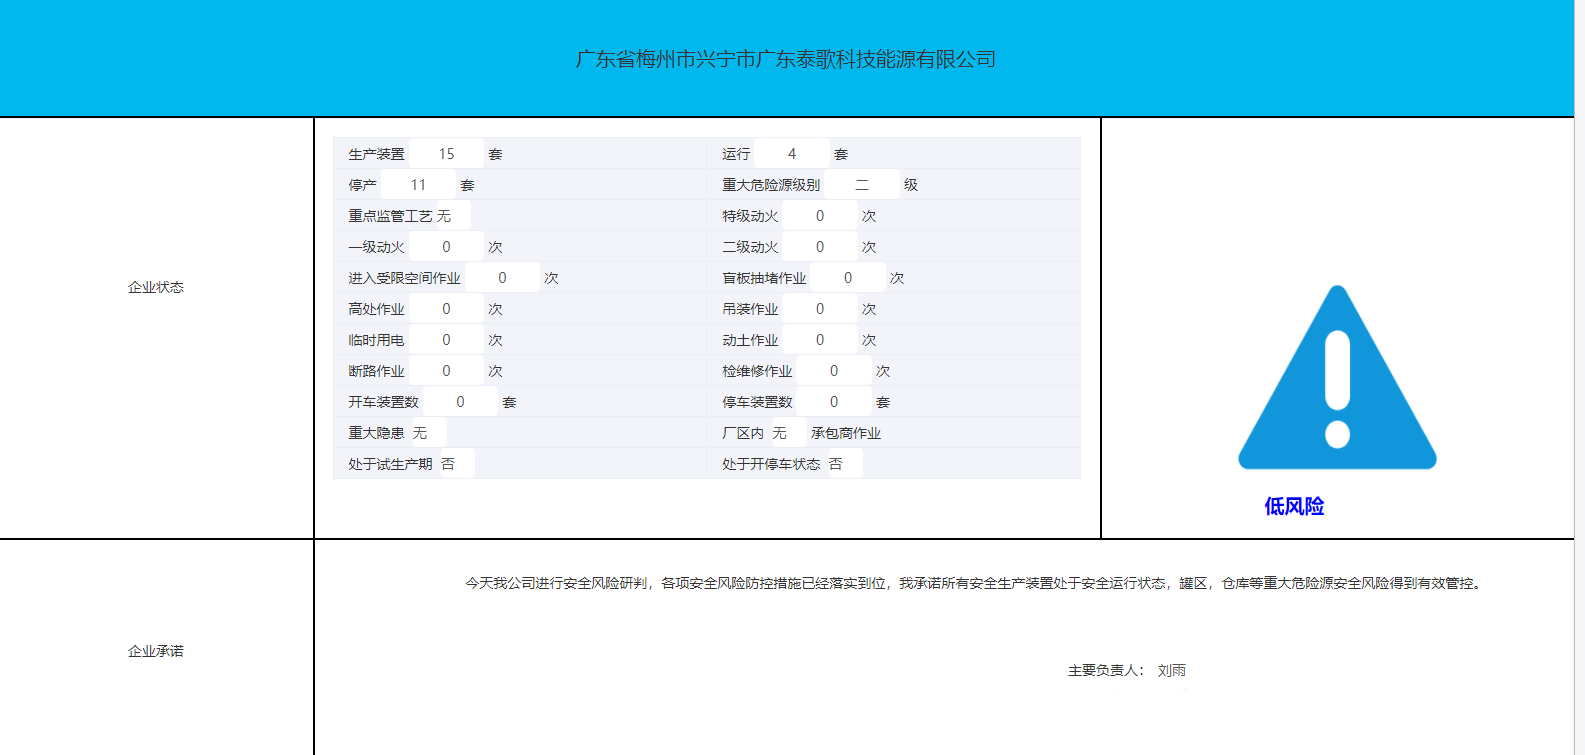Click the 检维修作业 label
1585x755 pixels.
(x=757, y=371)
